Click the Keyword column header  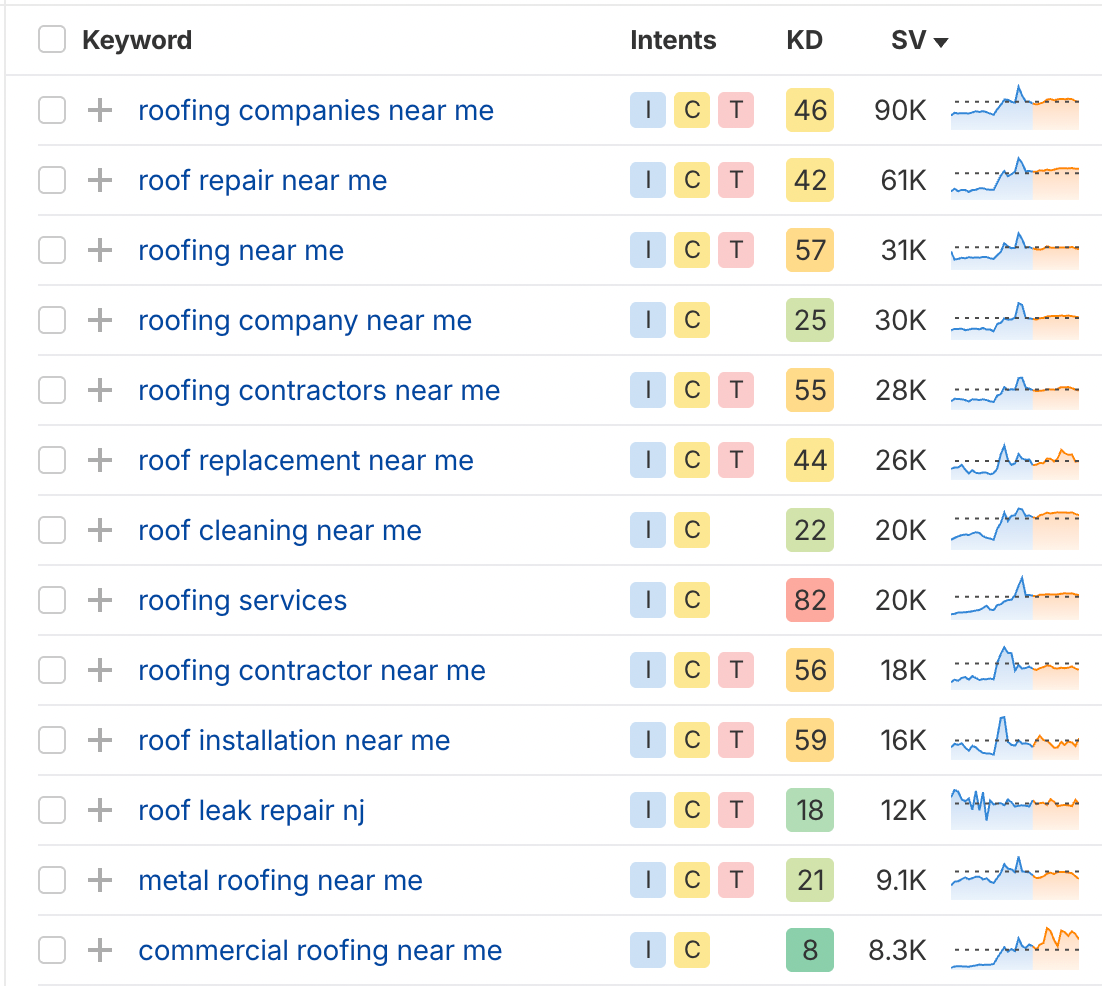[x=139, y=40]
